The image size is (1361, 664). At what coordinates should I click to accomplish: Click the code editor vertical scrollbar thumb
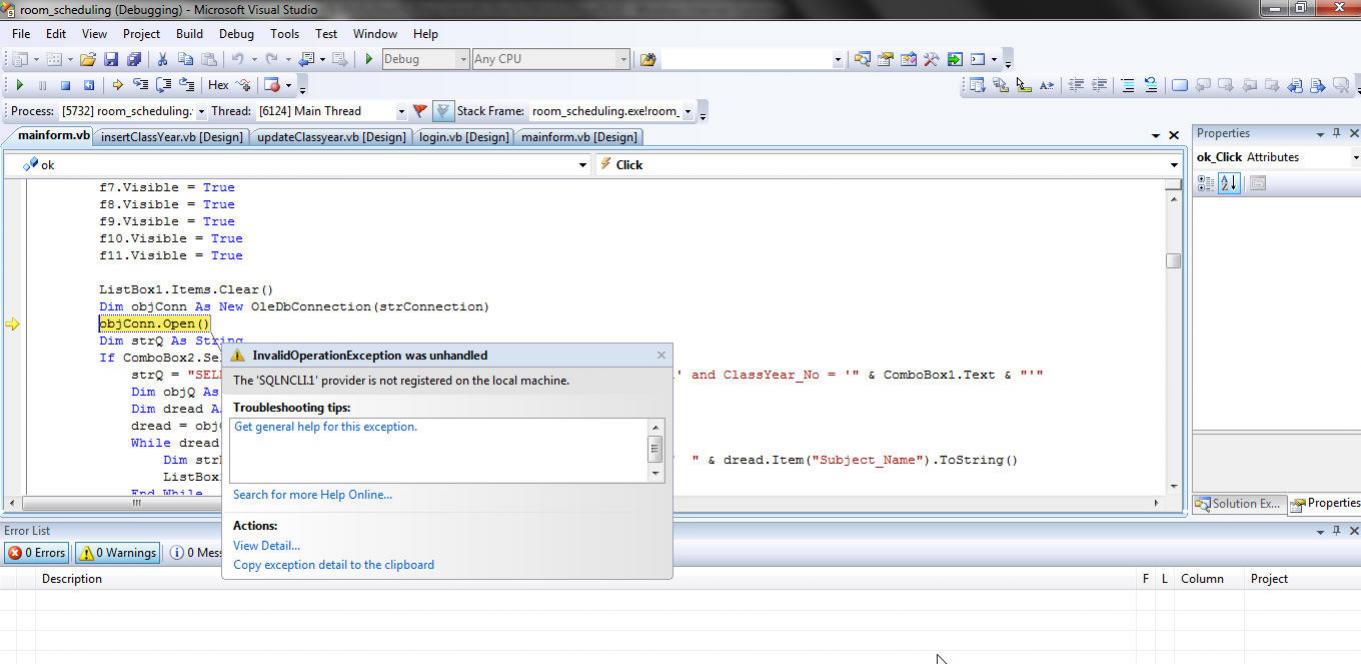click(1174, 260)
